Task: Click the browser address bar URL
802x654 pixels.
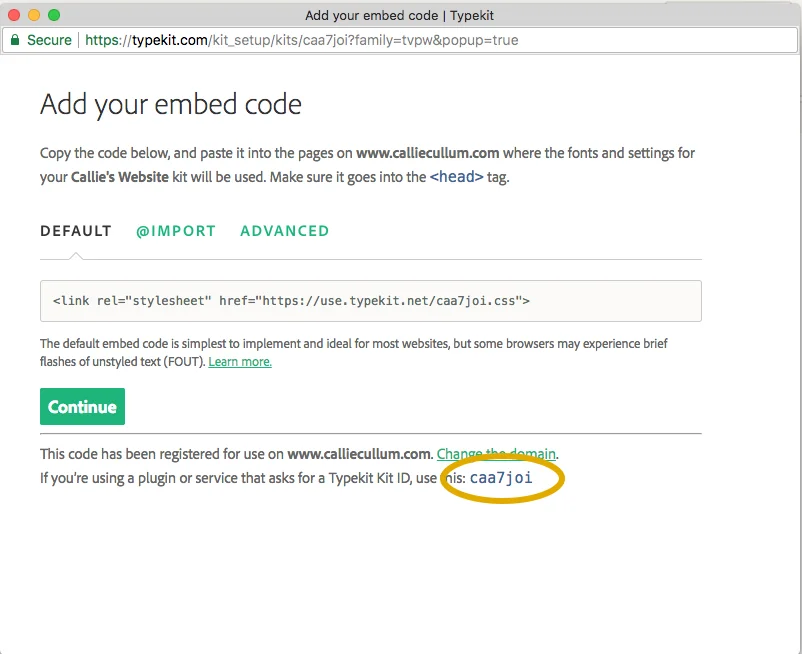Action: click(x=302, y=40)
